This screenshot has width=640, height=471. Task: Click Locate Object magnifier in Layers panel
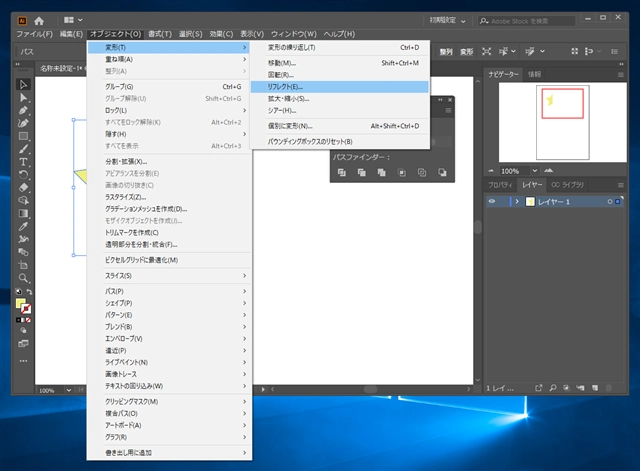tap(553, 388)
